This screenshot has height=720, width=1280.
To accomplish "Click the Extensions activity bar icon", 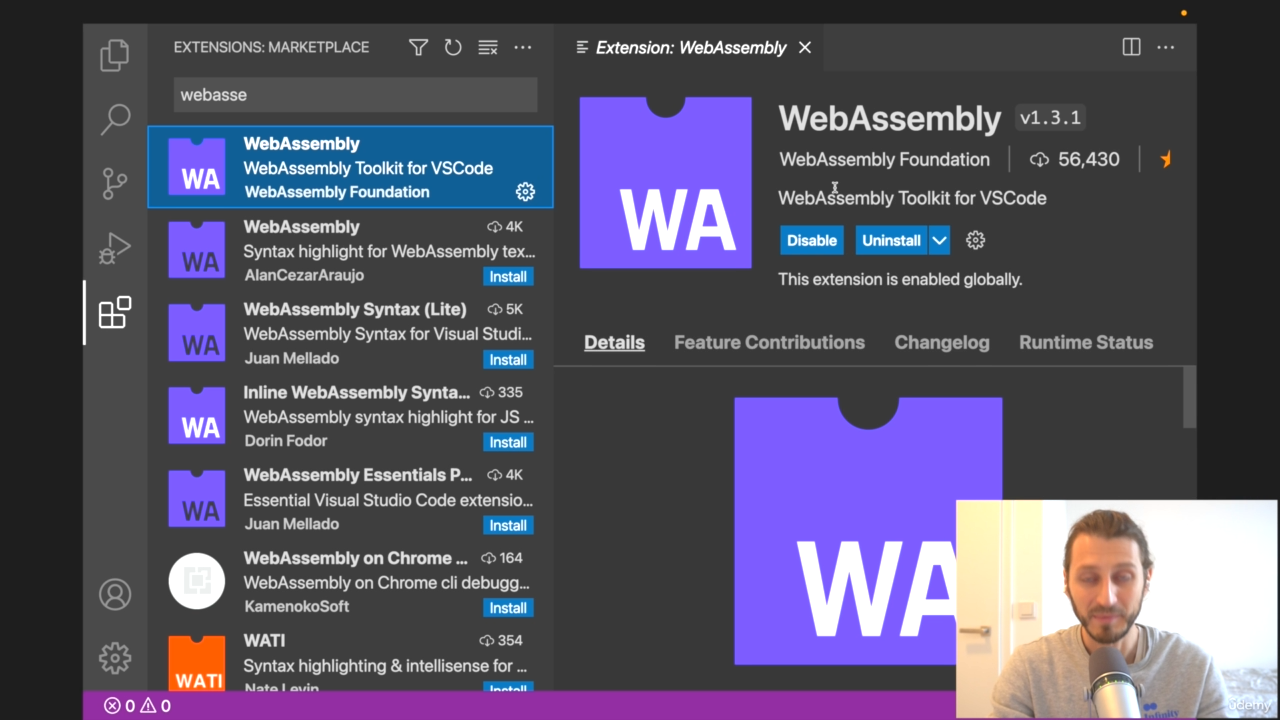I will [115, 313].
